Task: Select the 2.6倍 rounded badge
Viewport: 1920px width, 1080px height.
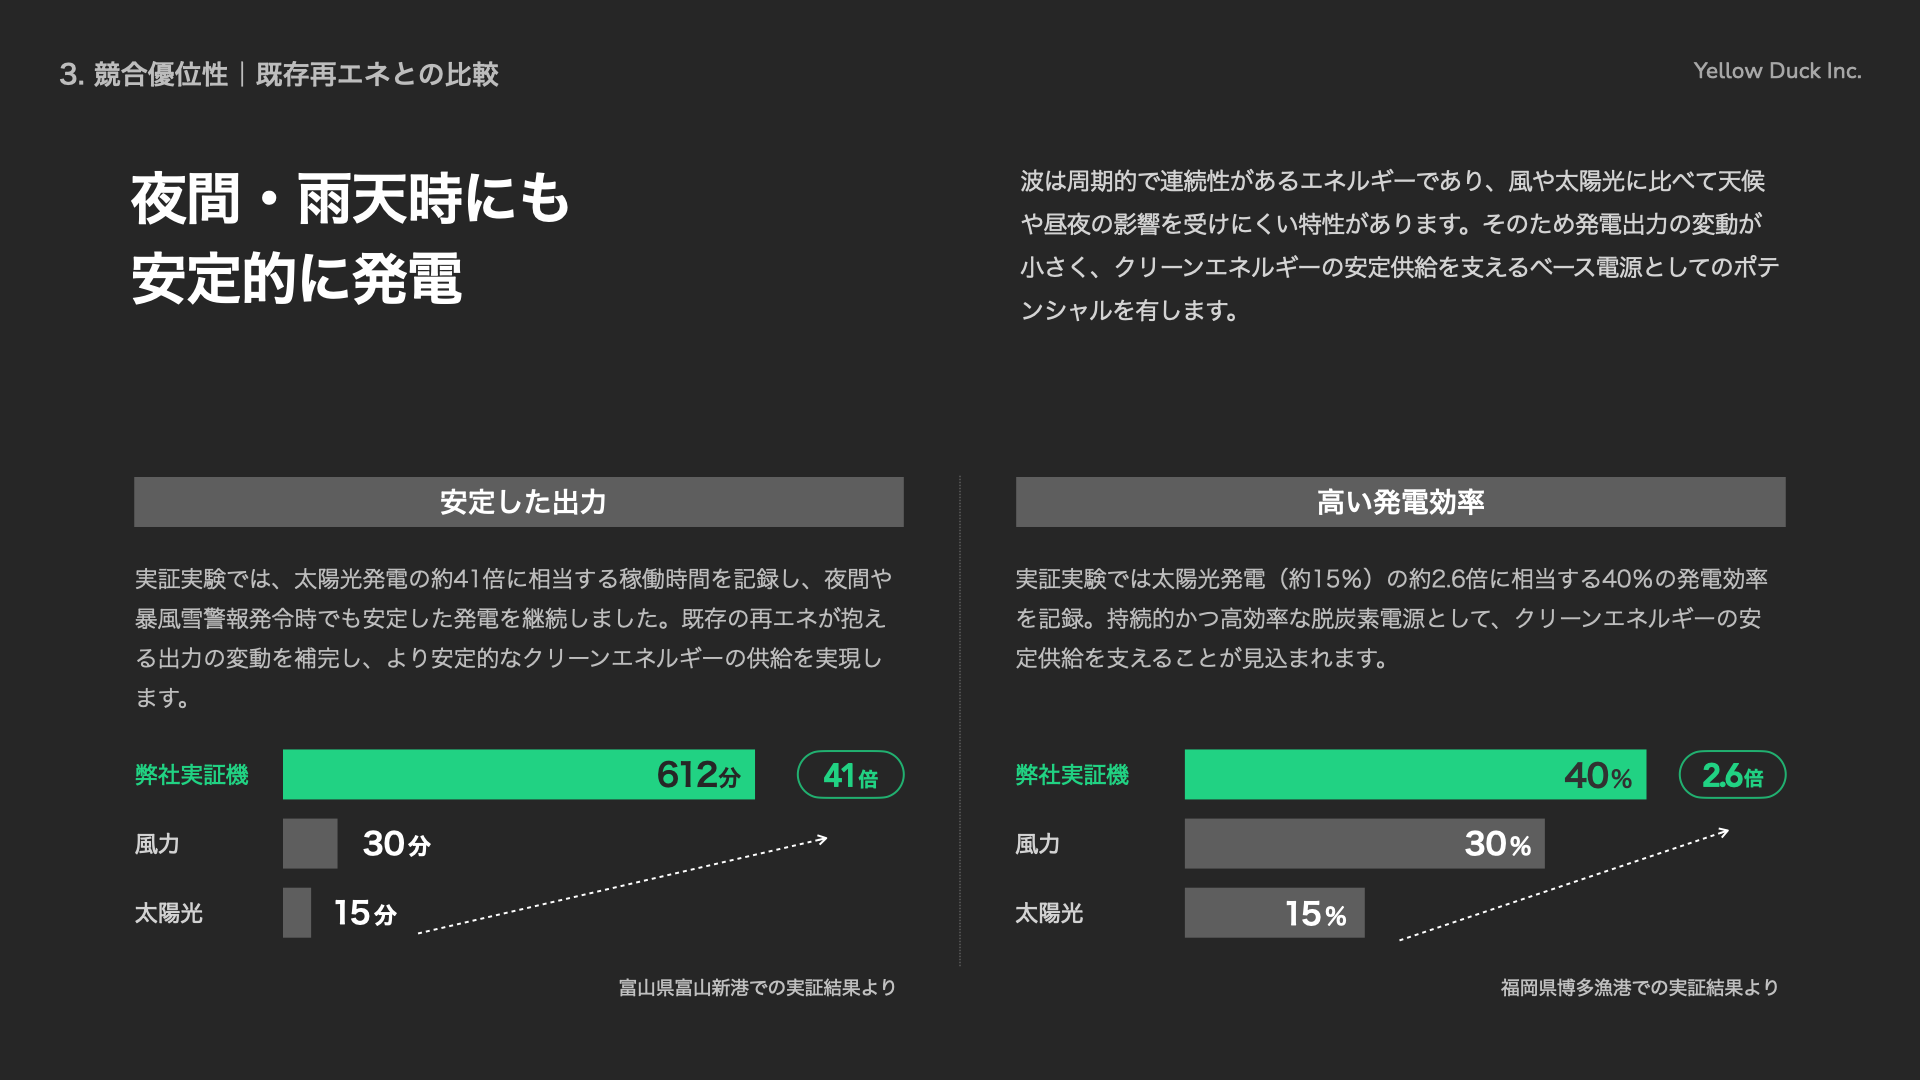Action: pos(1732,775)
